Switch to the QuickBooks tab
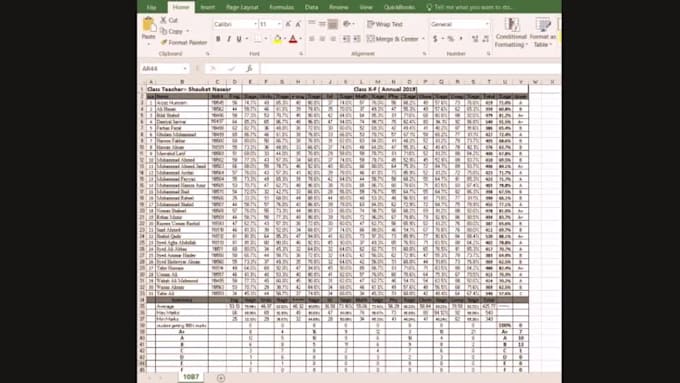Screen dimensions: 680x383 (x=399, y=7)
